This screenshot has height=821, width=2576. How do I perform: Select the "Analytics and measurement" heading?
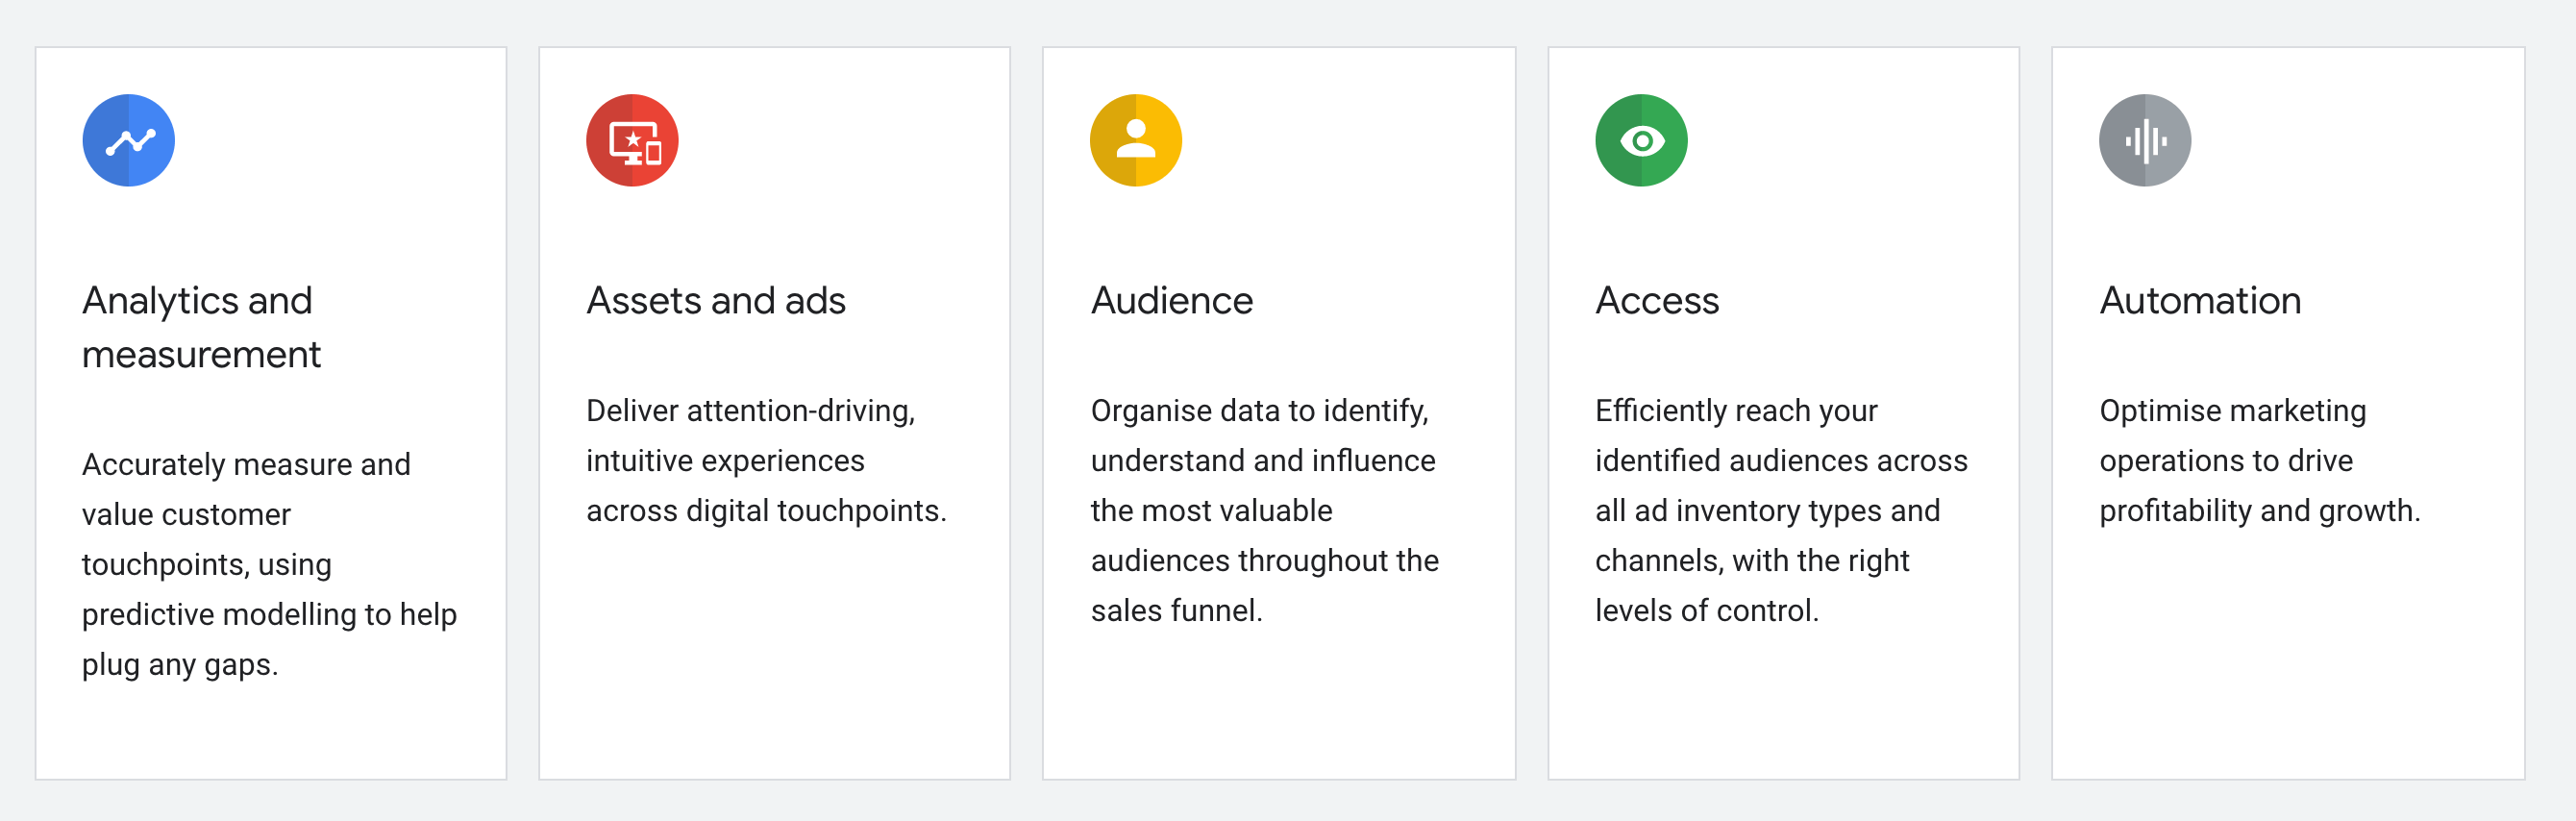tap(201, 327)
